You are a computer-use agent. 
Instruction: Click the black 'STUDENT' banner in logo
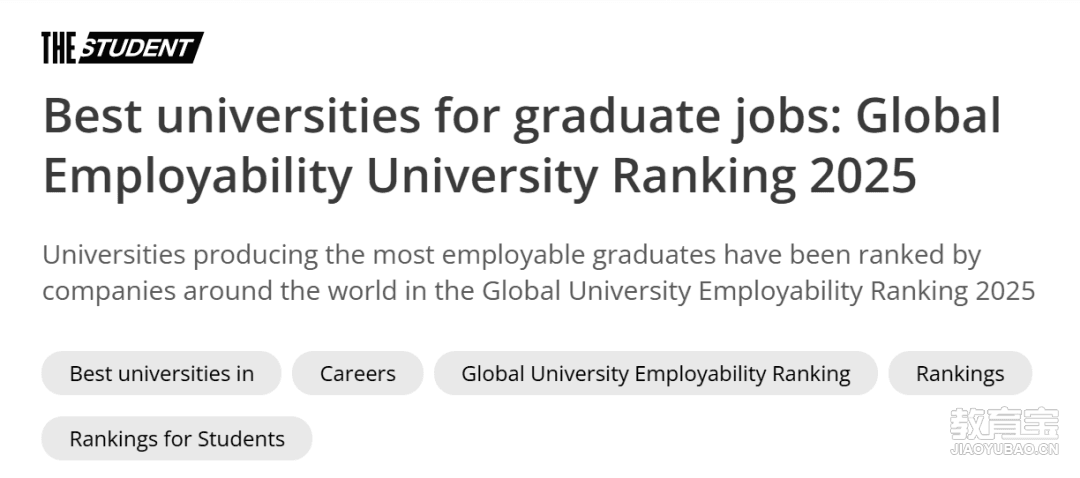click(141, 48)
